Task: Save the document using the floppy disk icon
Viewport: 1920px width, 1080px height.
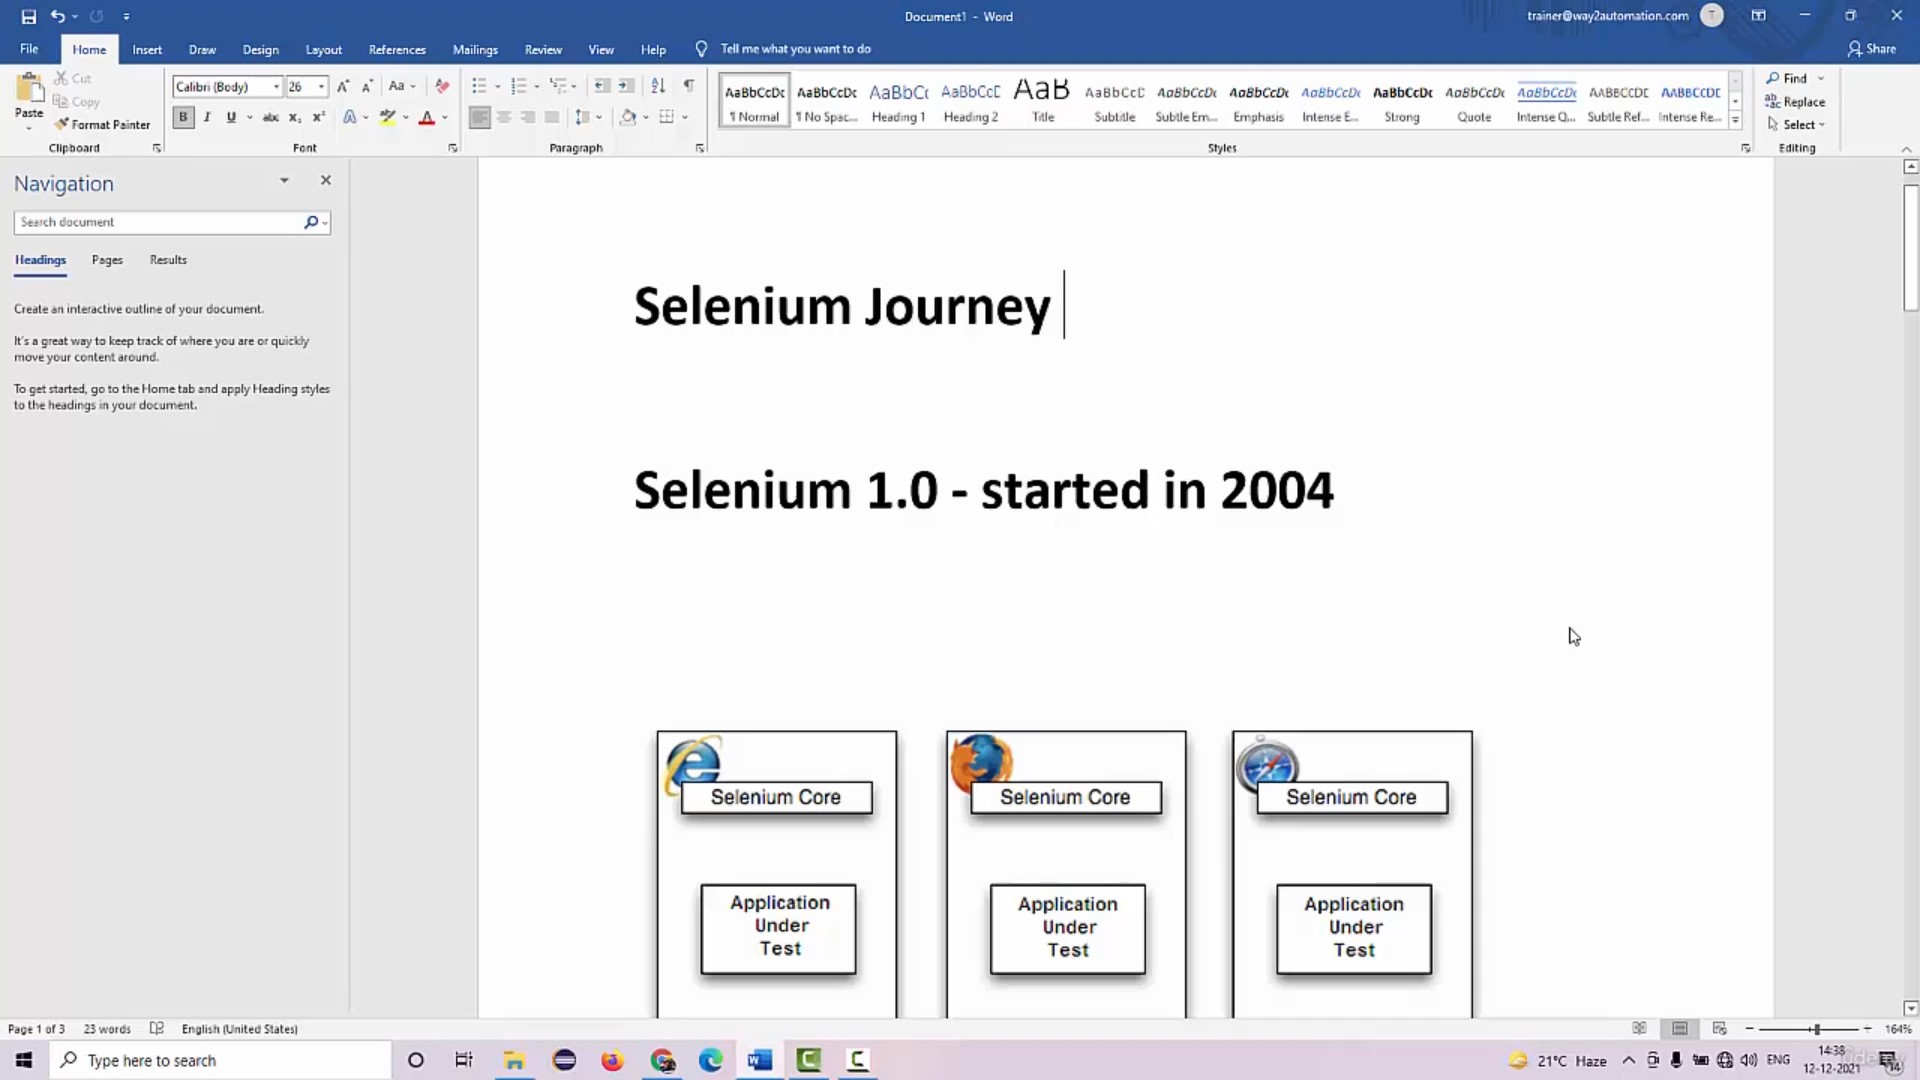Action: 28,16
